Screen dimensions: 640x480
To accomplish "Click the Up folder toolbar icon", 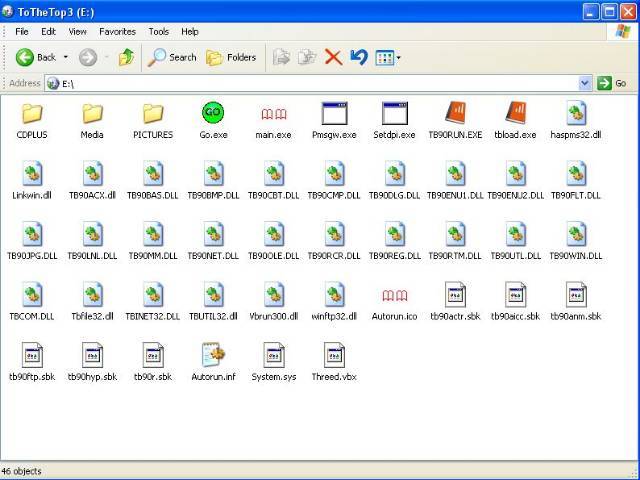I will pyautogui.click(x=126, y=57).
